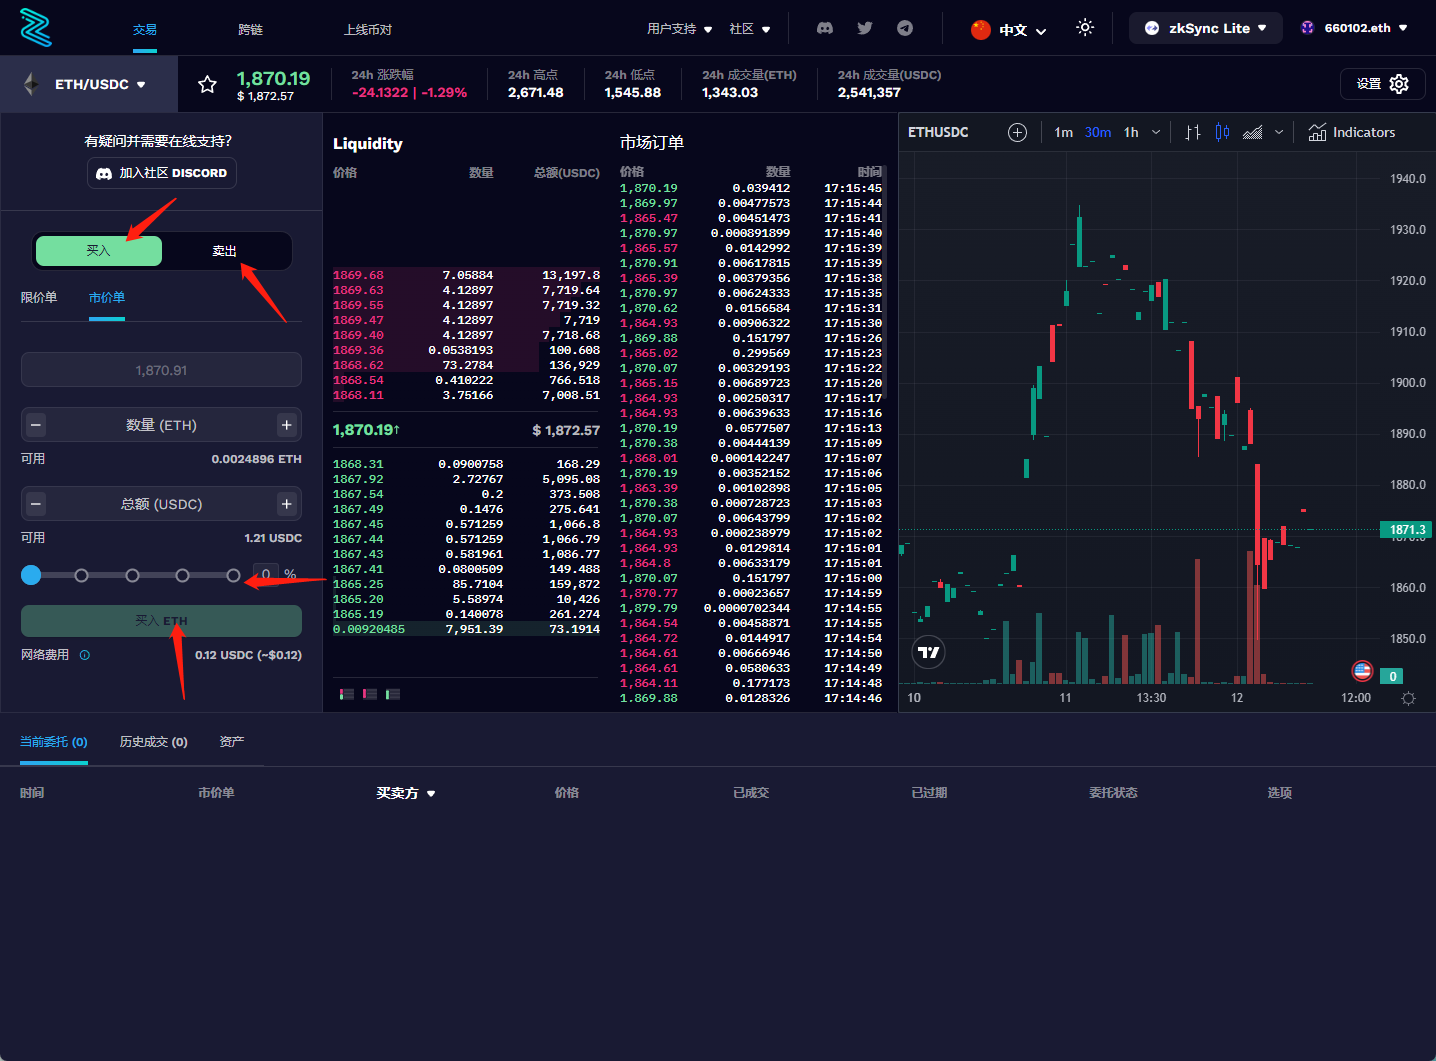Screen dimensions: 1436x1061
Task: Click the Discord icon in top bar
Action: pyautogui.click(x=825, y=28)
